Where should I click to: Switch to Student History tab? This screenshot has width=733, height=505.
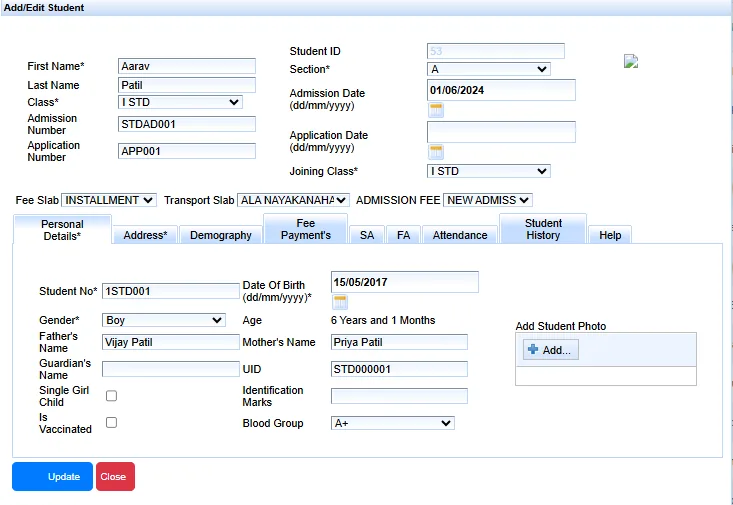[543, 229]
